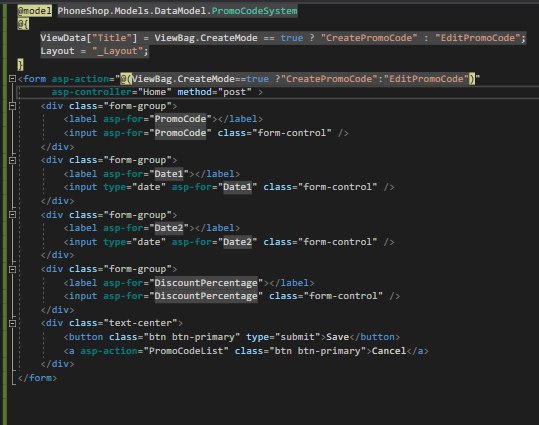Click ViewData["Title"] in the Razor block
This screenshot has width=539, height=425.
pyautogui.click(x=89, y=38)
